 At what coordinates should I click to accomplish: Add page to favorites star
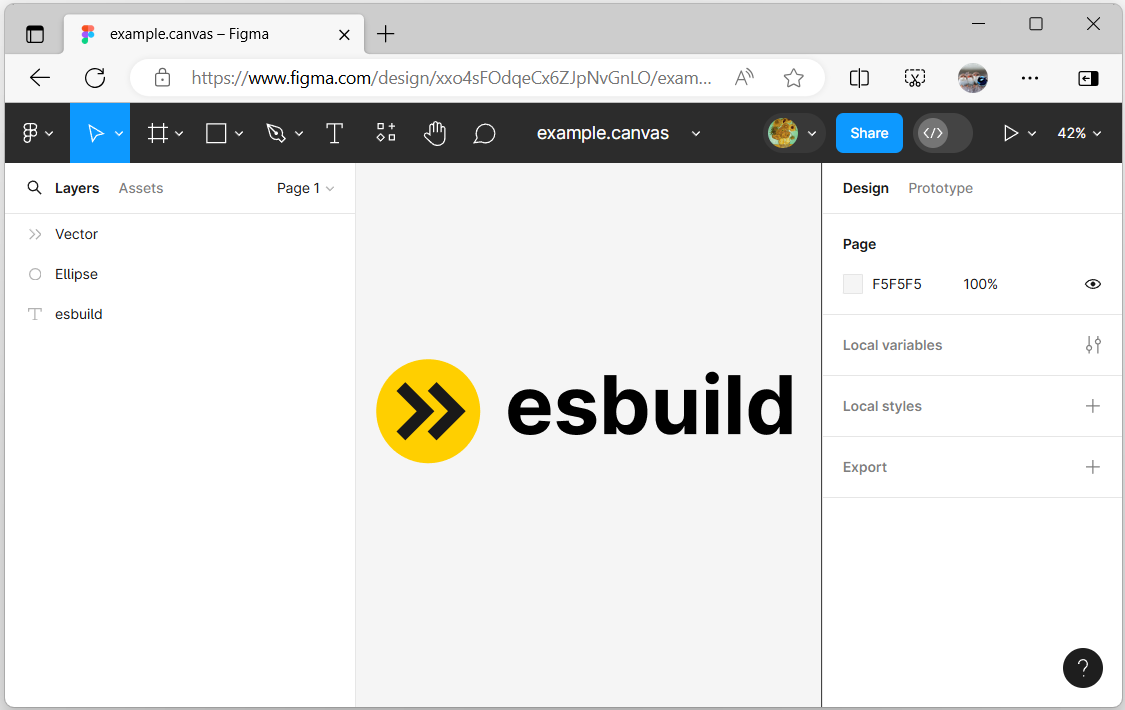tap(794, 77)
